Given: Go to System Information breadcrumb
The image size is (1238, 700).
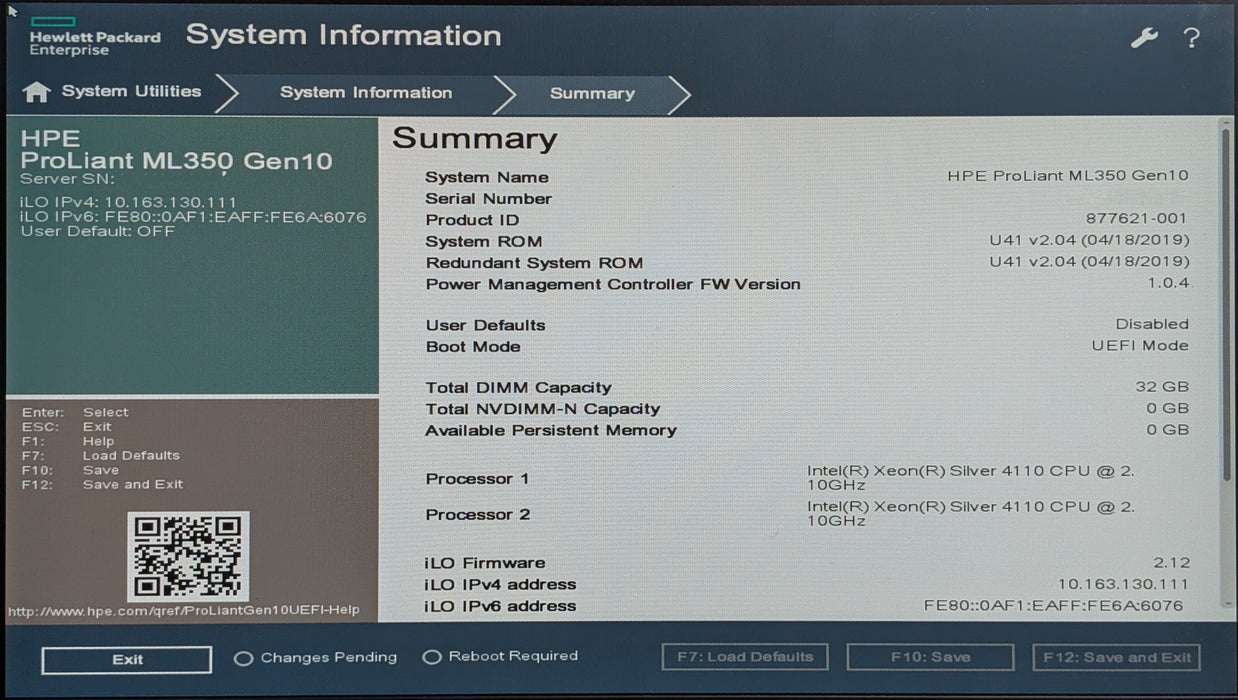Looking at the screenshot, I should tap(366, 92).
